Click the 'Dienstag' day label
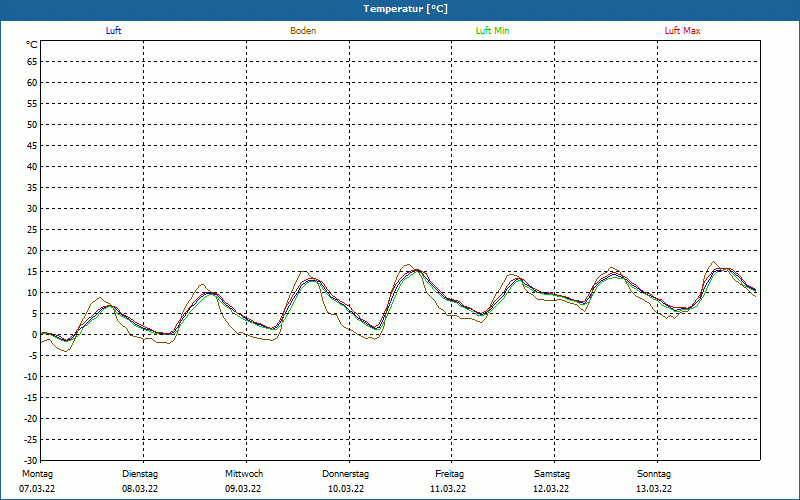Viewport: 800px width, 500px height. pos(140,474)
